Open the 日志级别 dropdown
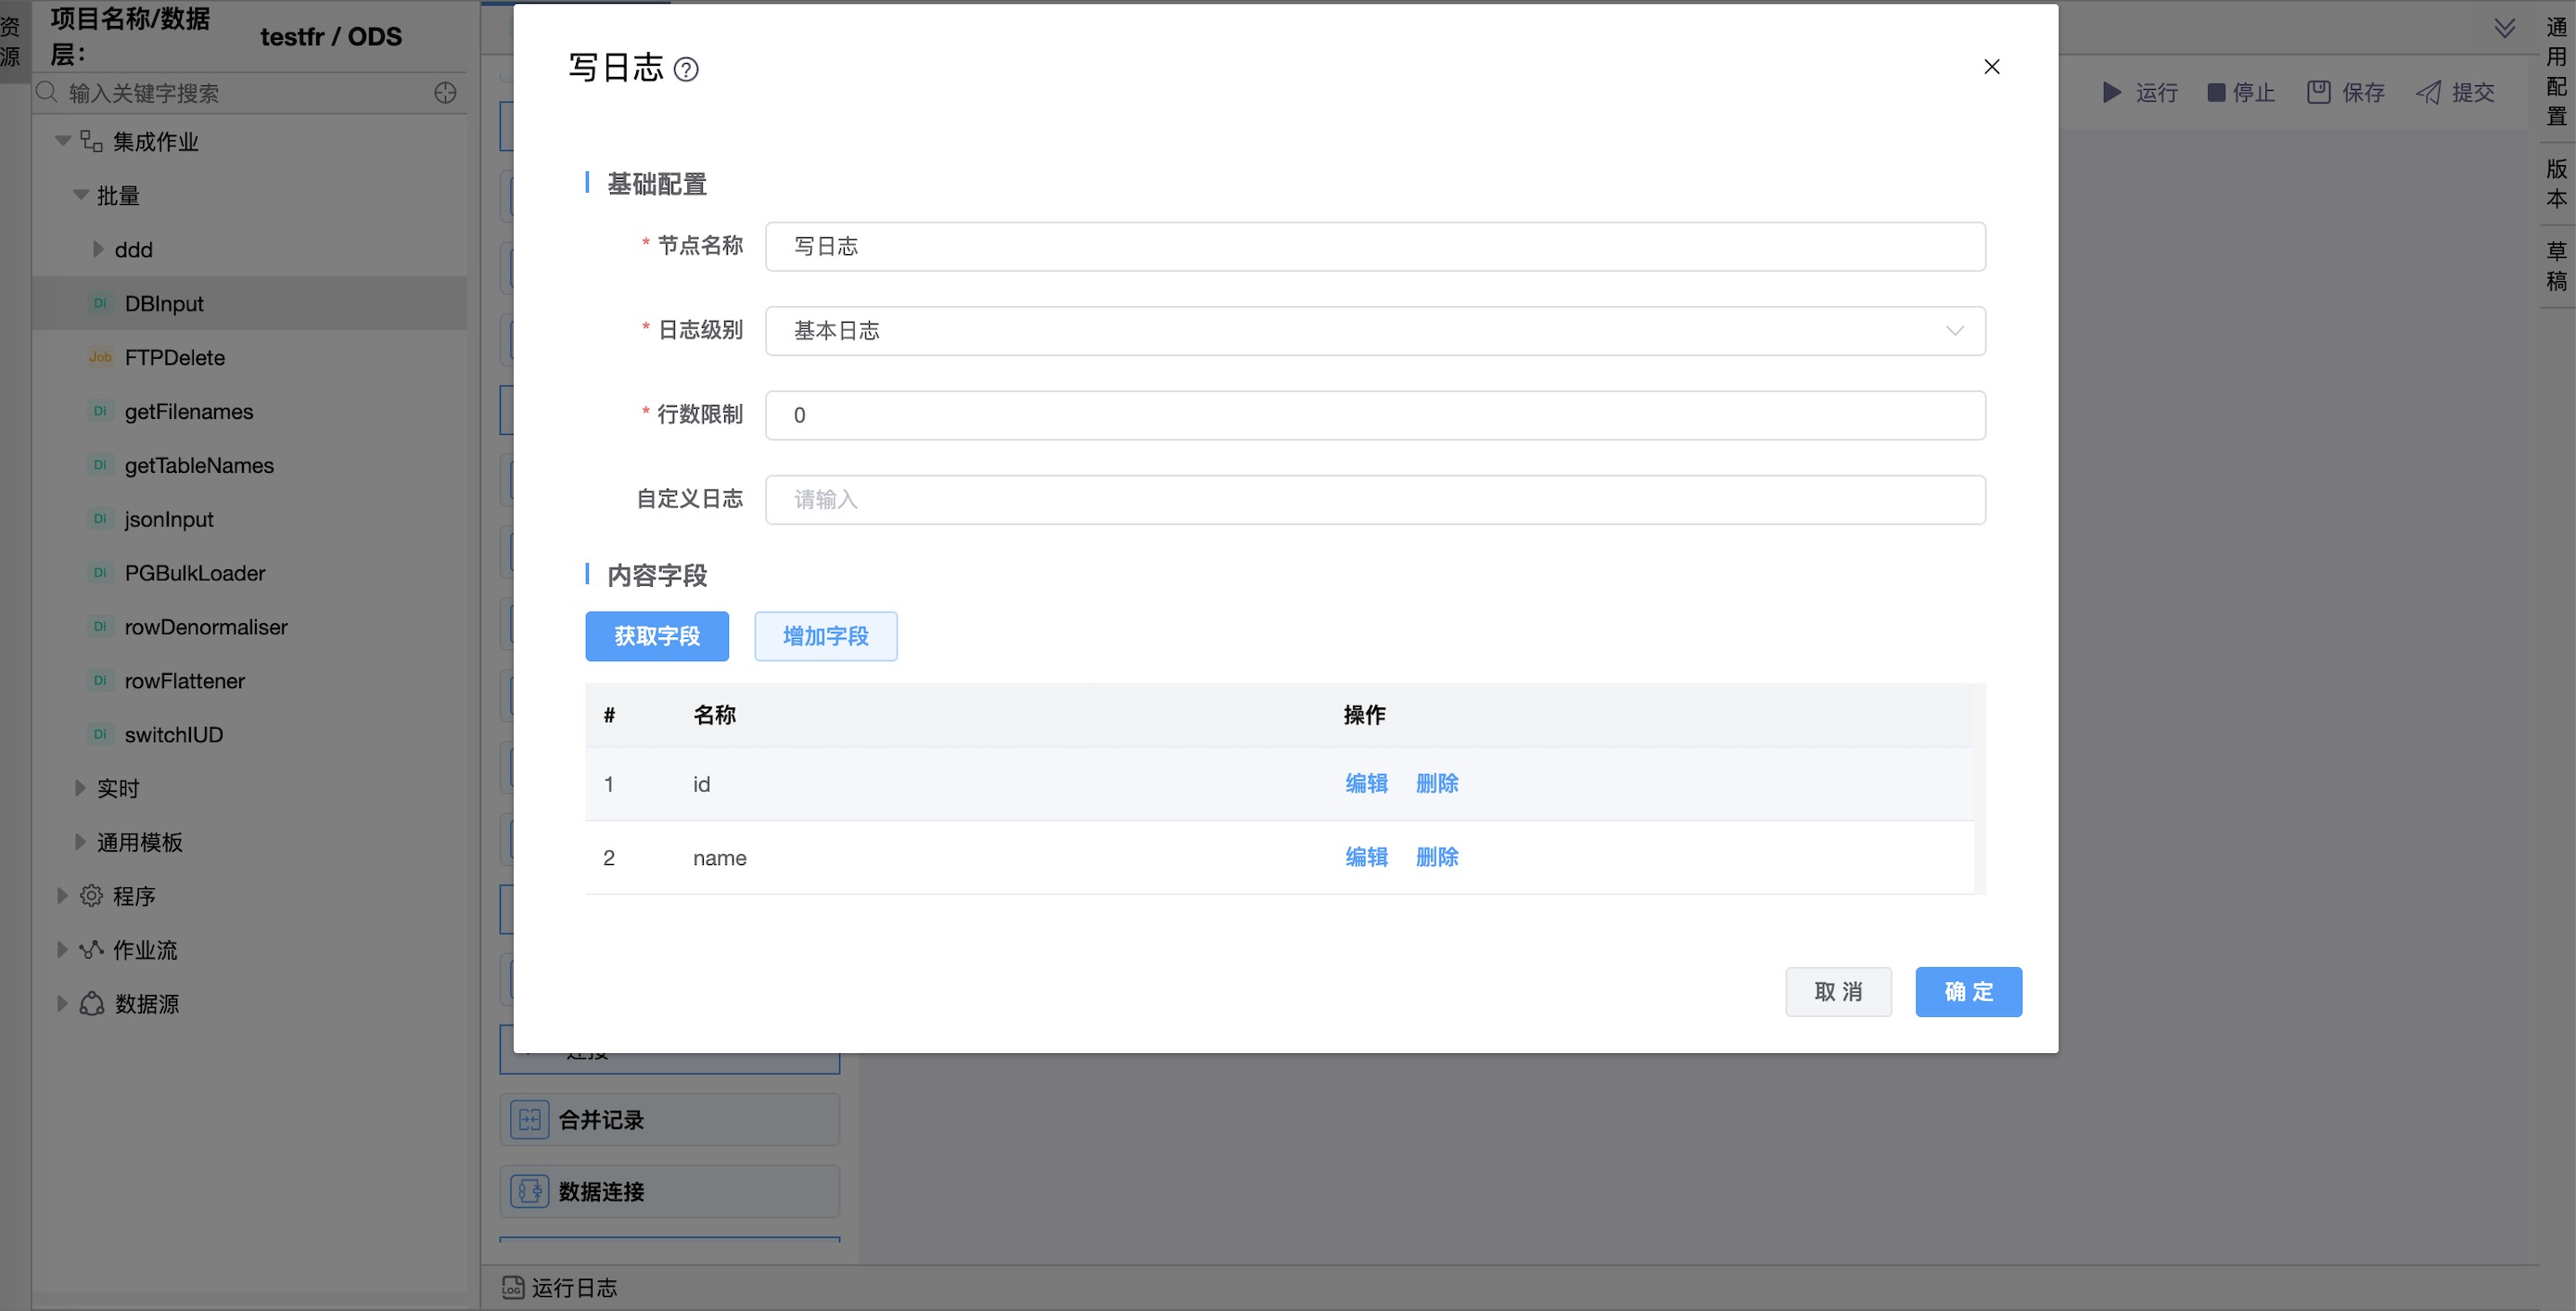 tap(1374, 331)
